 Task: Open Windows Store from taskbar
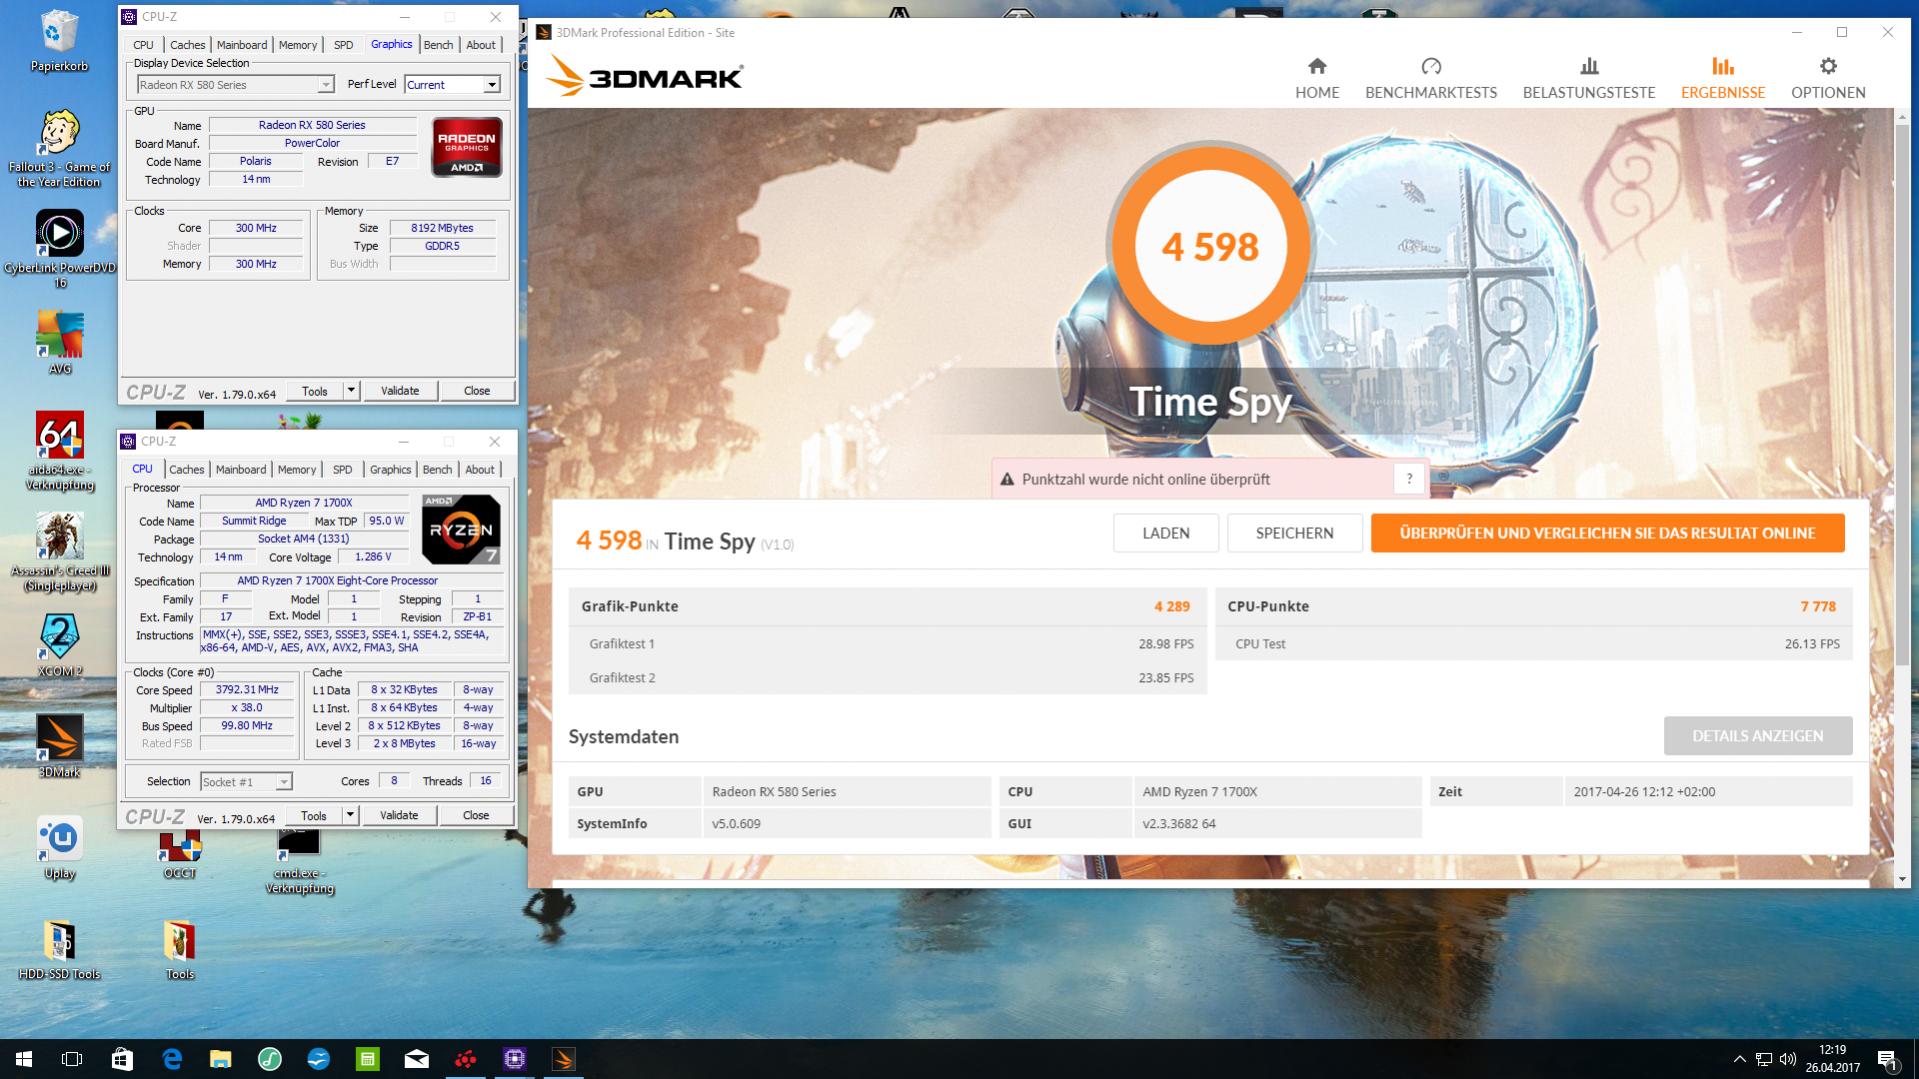[x=122, y=1059]
